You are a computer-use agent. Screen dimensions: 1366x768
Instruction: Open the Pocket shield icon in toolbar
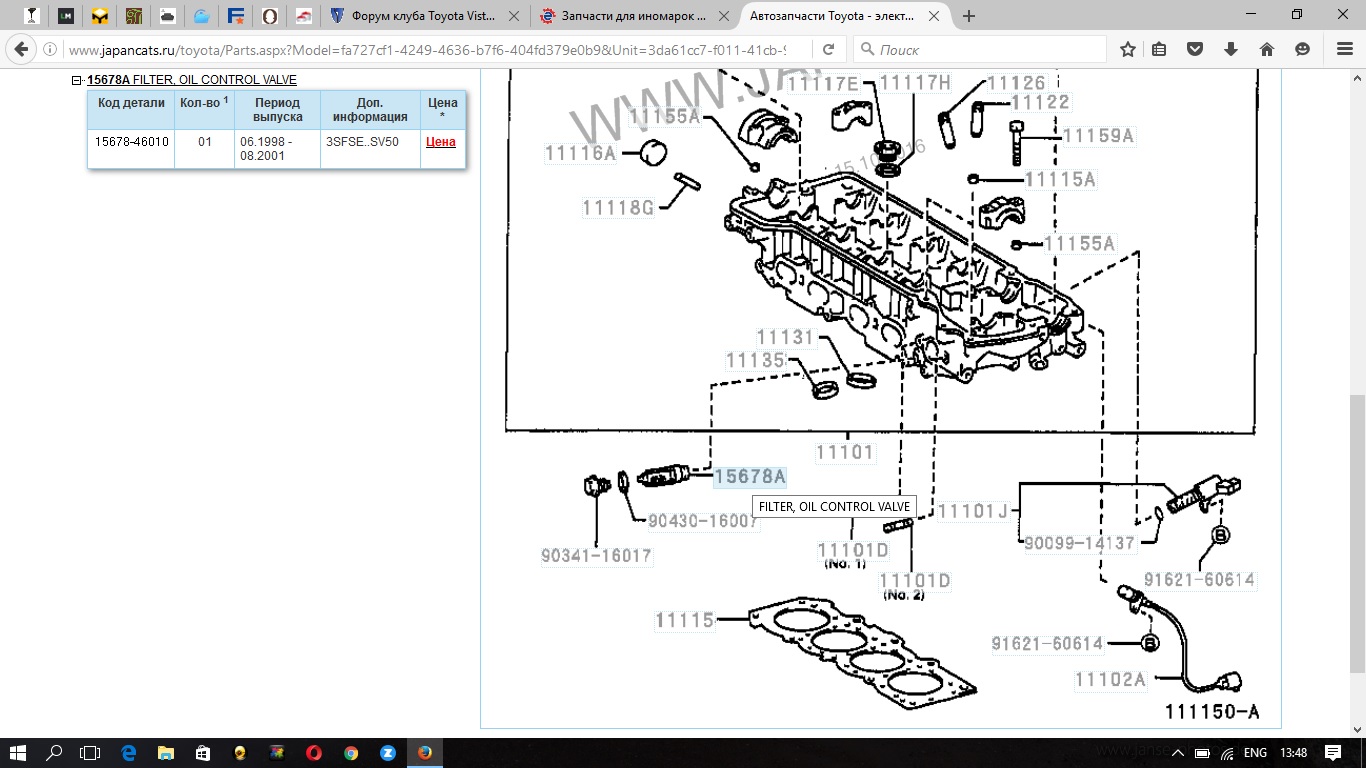(1194, 49)
